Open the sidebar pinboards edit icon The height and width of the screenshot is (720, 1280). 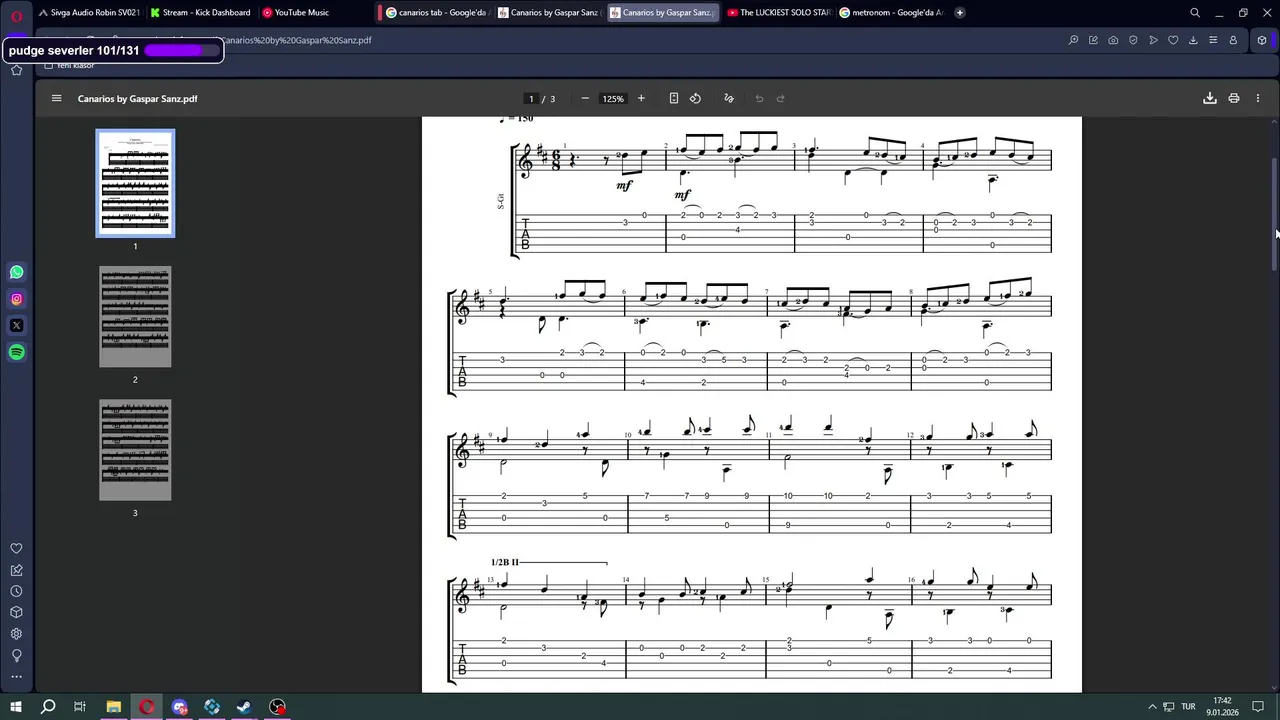16,570
